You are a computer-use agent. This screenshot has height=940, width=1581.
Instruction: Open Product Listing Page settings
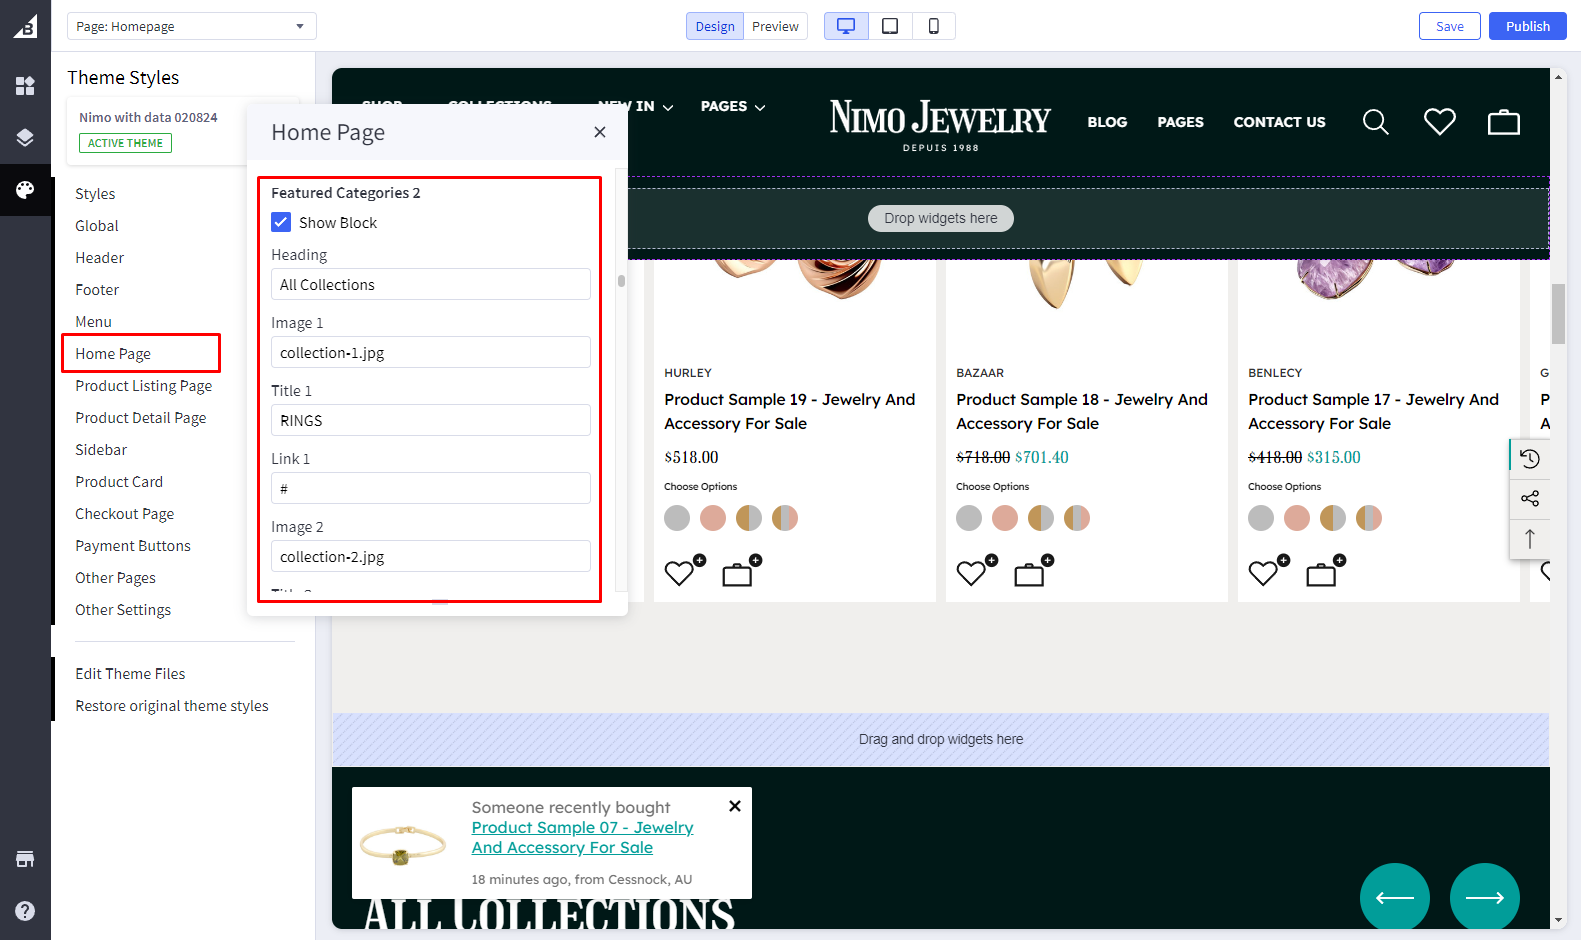click(x=143, y=386)
